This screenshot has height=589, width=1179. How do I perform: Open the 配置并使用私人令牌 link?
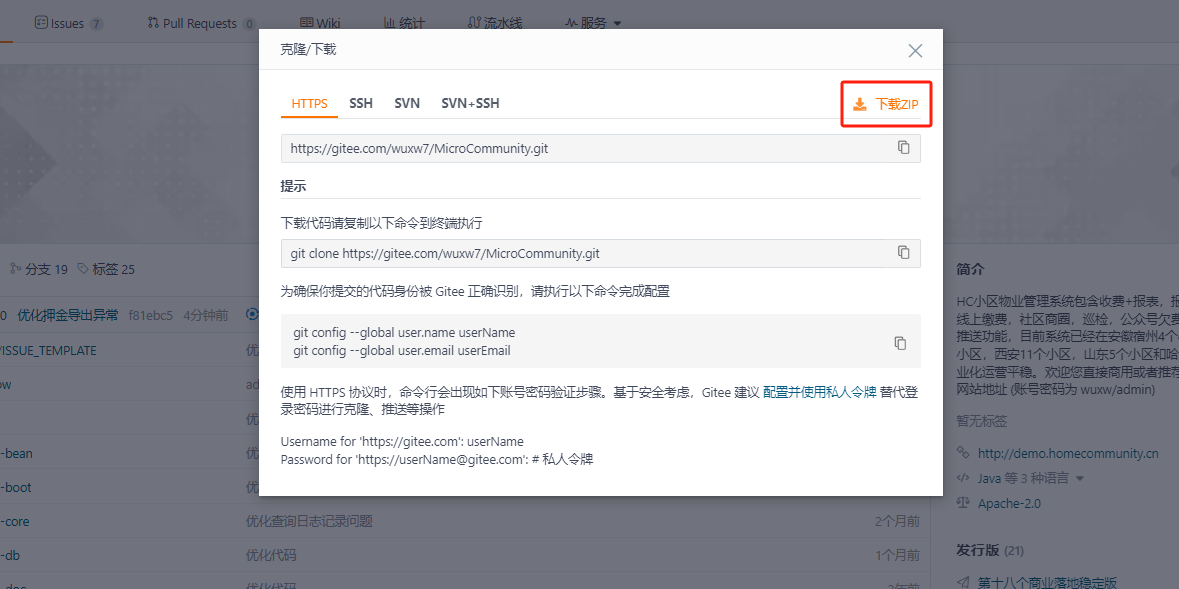point(820,392)
